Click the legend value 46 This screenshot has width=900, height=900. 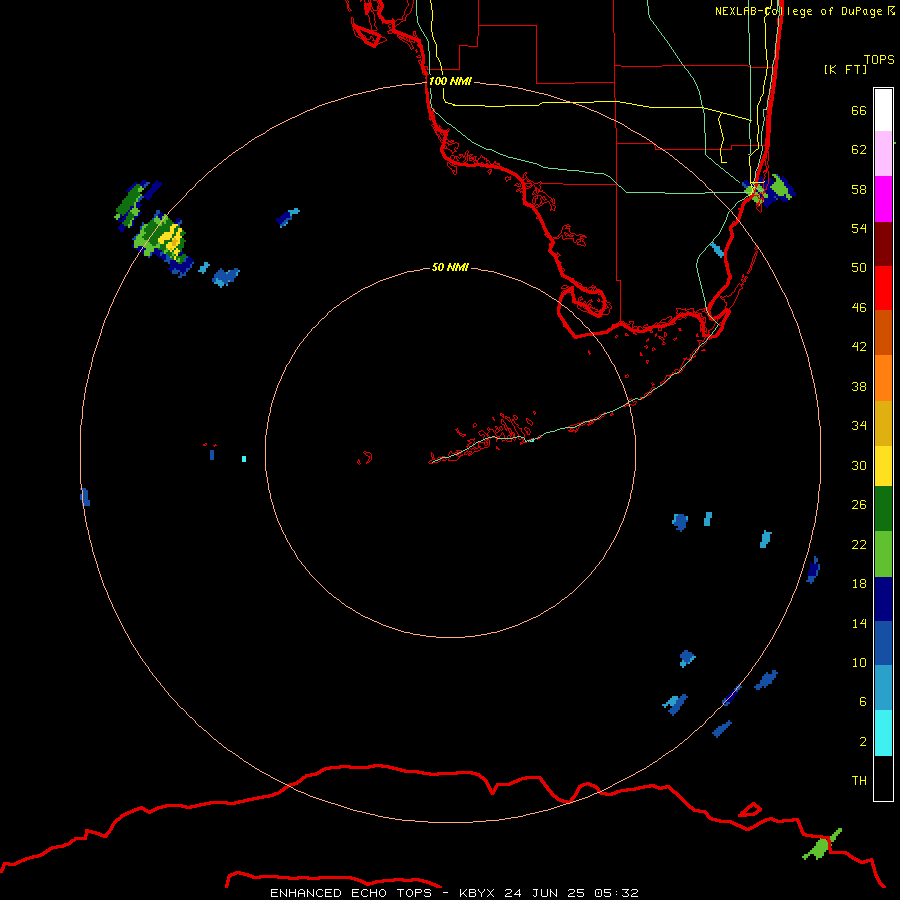click(x=859, y=308)
